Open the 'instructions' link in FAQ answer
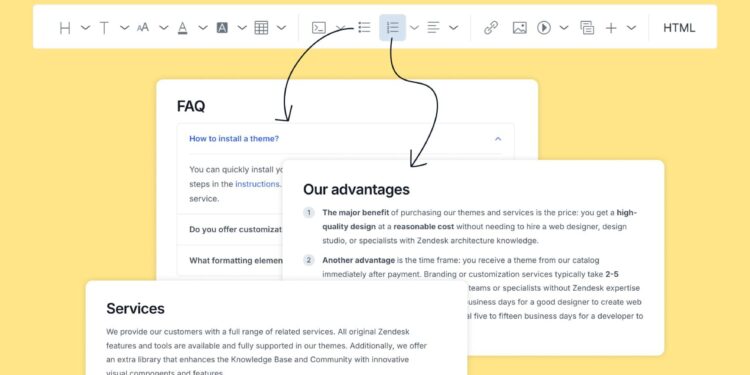 pyautogui.click(x=257, y=184)
